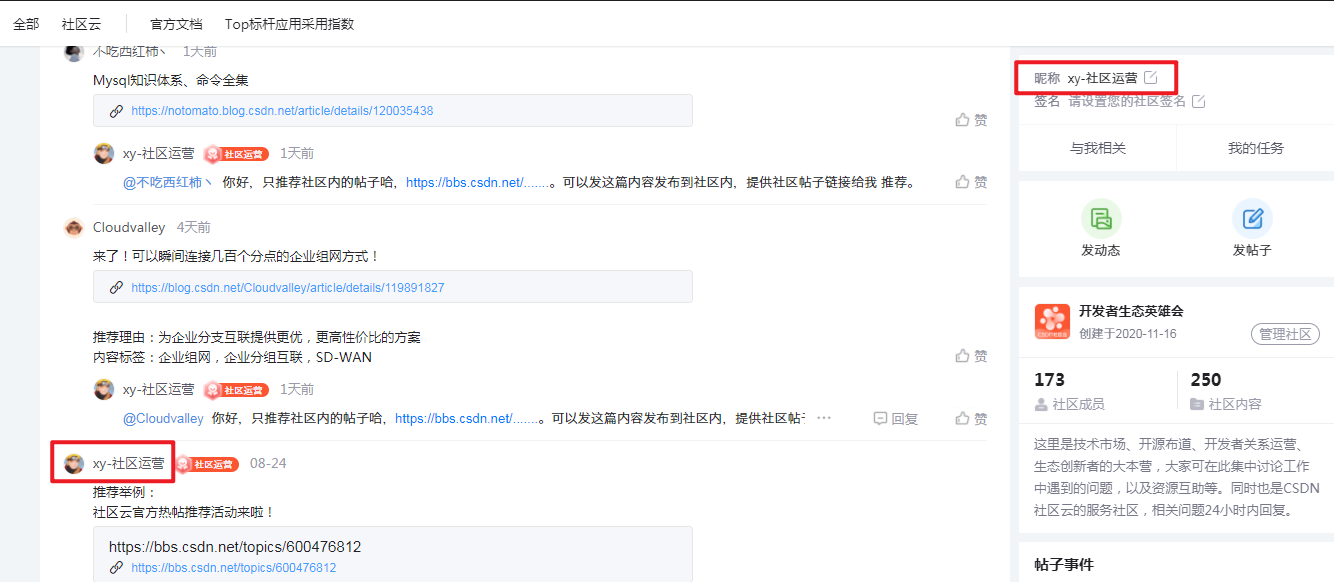Open 开发者生态英雄会 community logo

coord(1052,322)
